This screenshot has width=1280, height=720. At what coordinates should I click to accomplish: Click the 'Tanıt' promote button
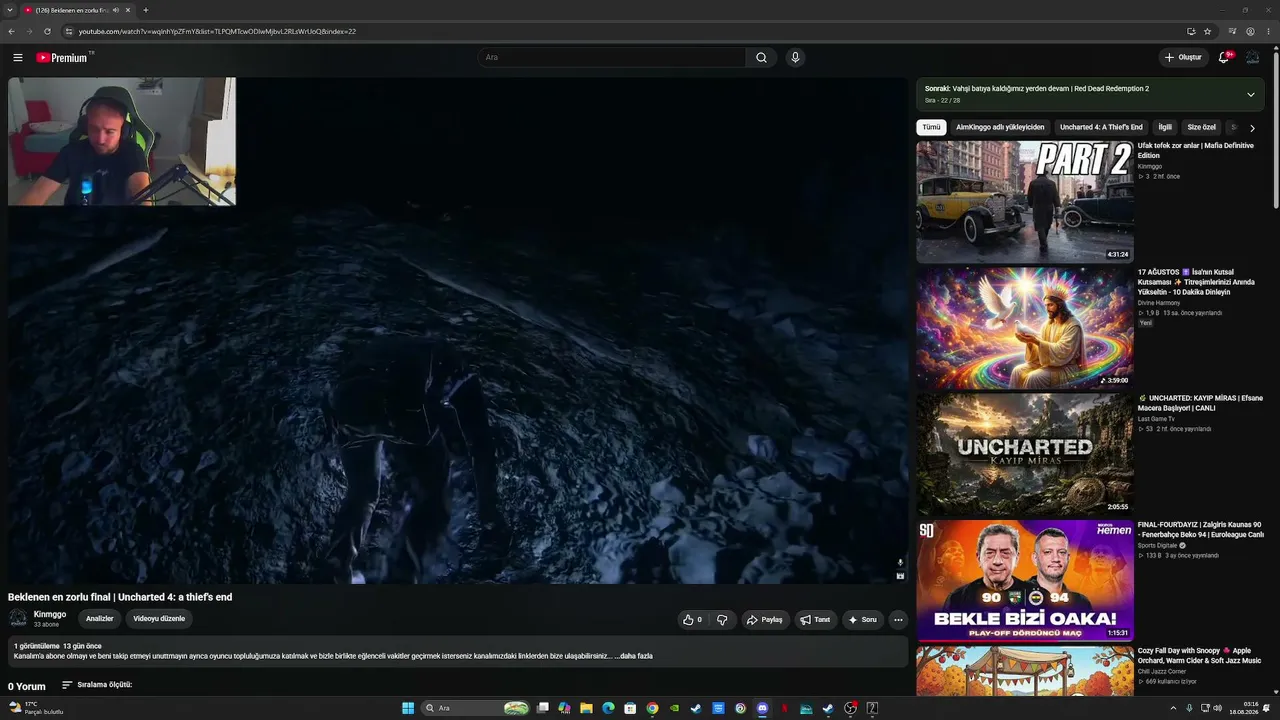pyautogui.click(x=815, y=620)
